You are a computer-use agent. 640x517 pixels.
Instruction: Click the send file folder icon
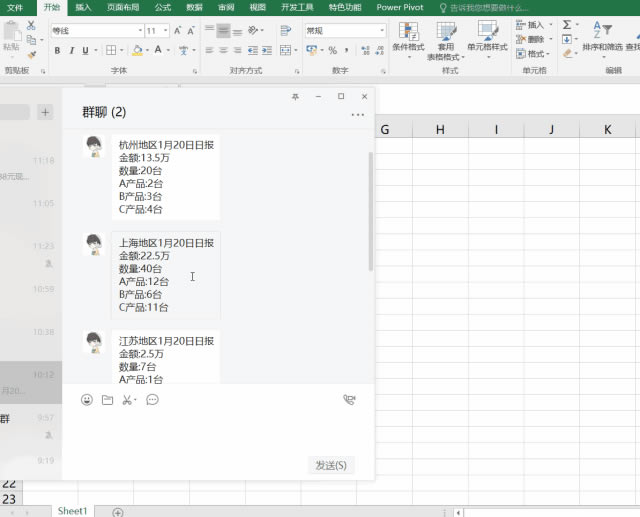[108, 400]
